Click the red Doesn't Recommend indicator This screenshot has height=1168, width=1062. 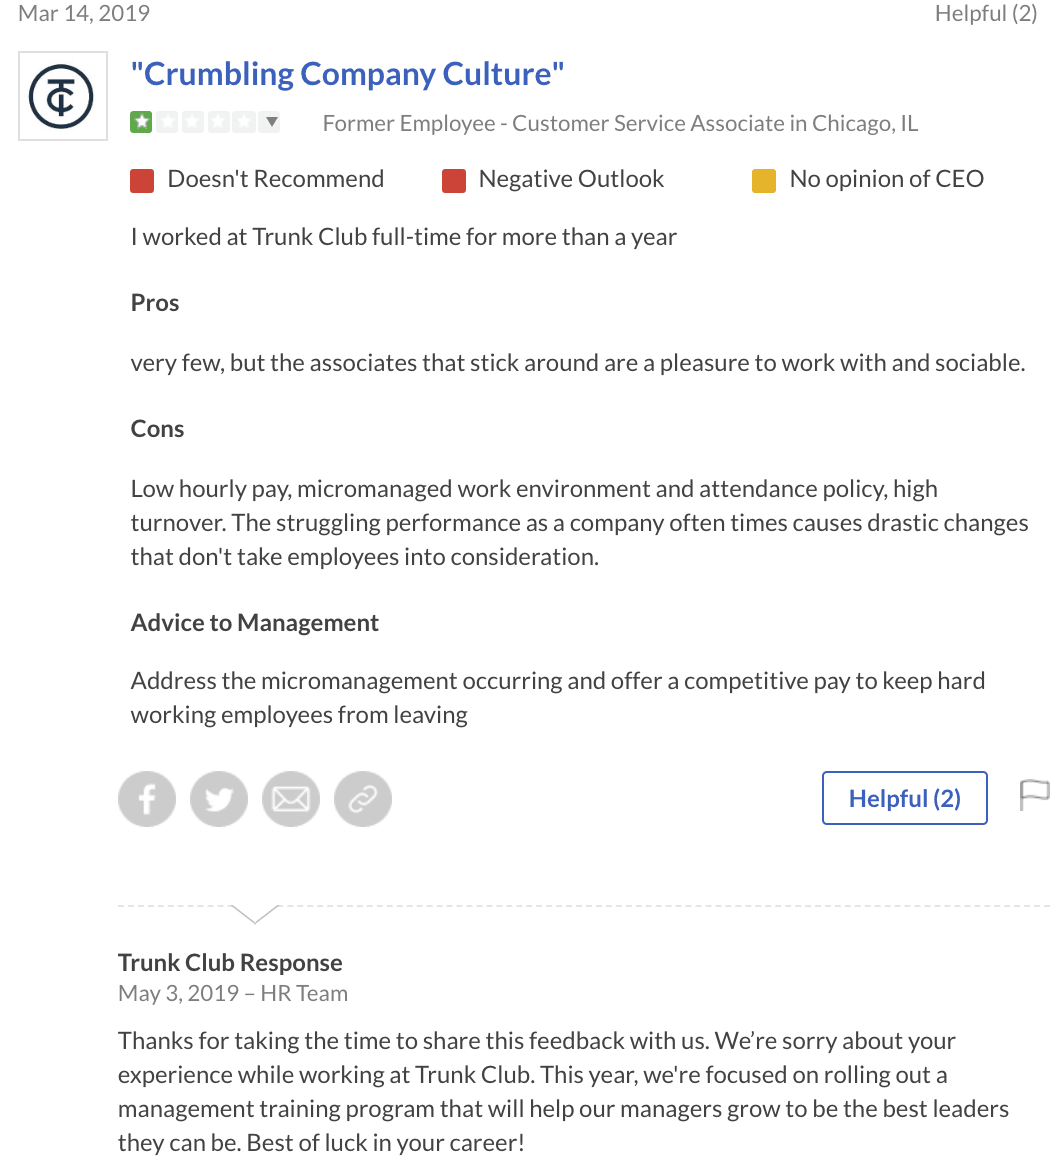(x=141, y=178)
